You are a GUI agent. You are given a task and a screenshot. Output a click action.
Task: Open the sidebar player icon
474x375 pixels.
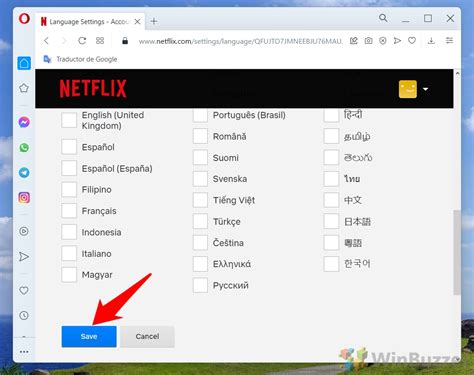[x=24, y=231]
